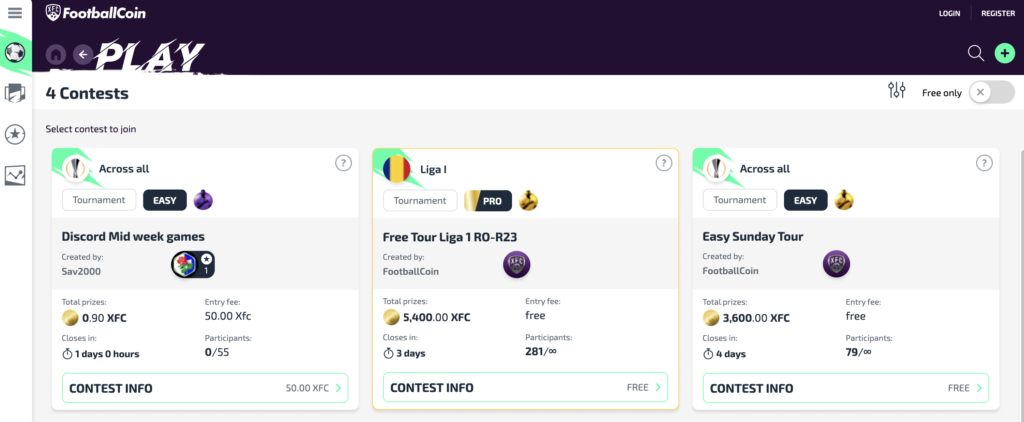Create contest with green plus icon

(x=1004, y=54)
